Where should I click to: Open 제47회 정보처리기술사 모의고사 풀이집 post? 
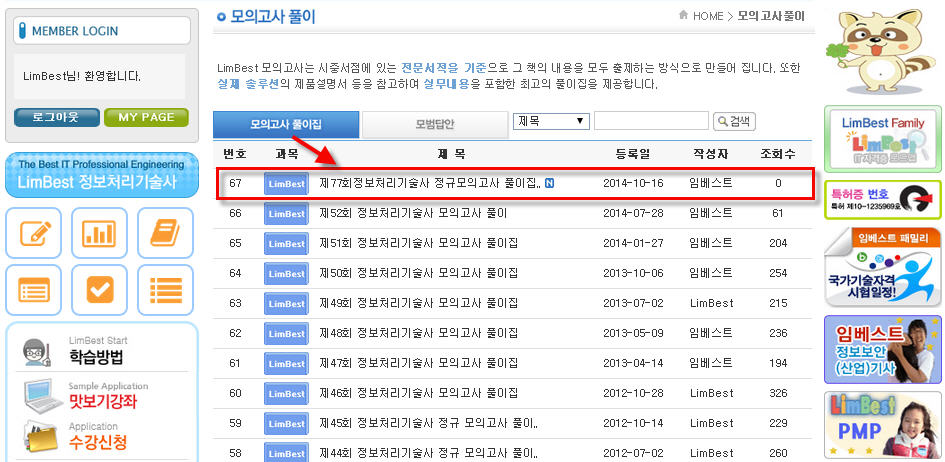(x=418, y=363)
